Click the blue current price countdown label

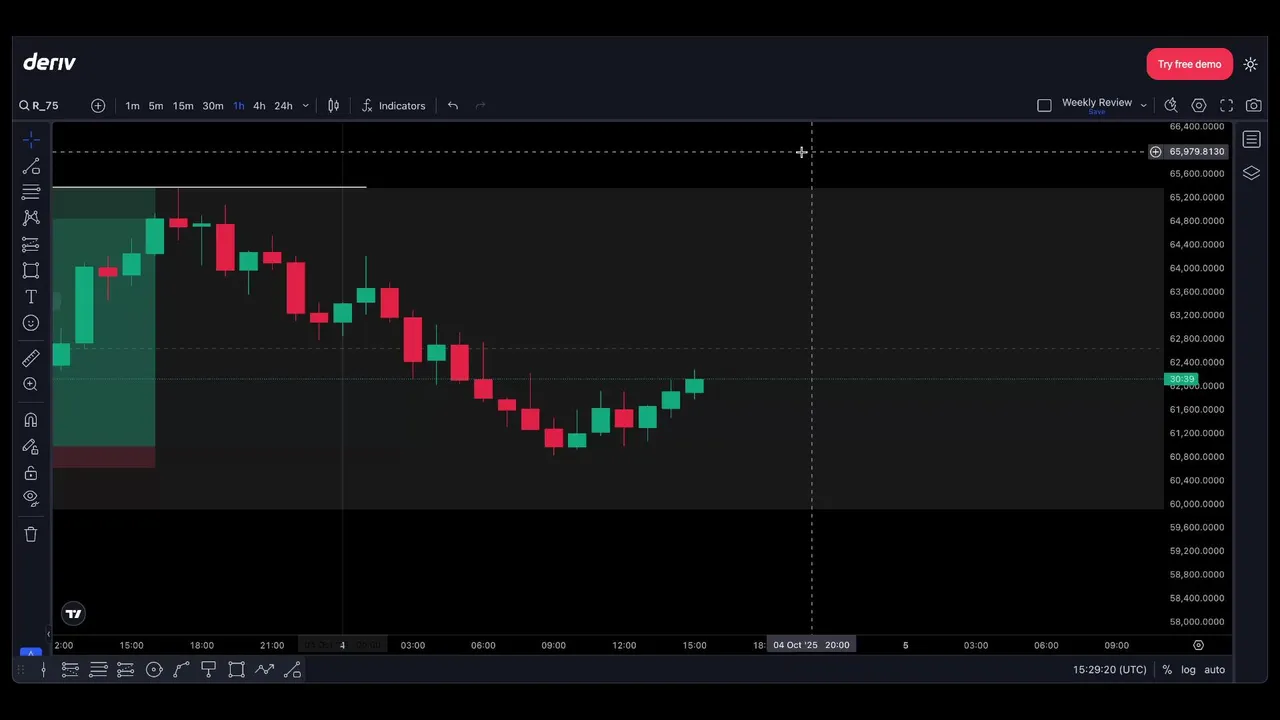(1181, 379)
